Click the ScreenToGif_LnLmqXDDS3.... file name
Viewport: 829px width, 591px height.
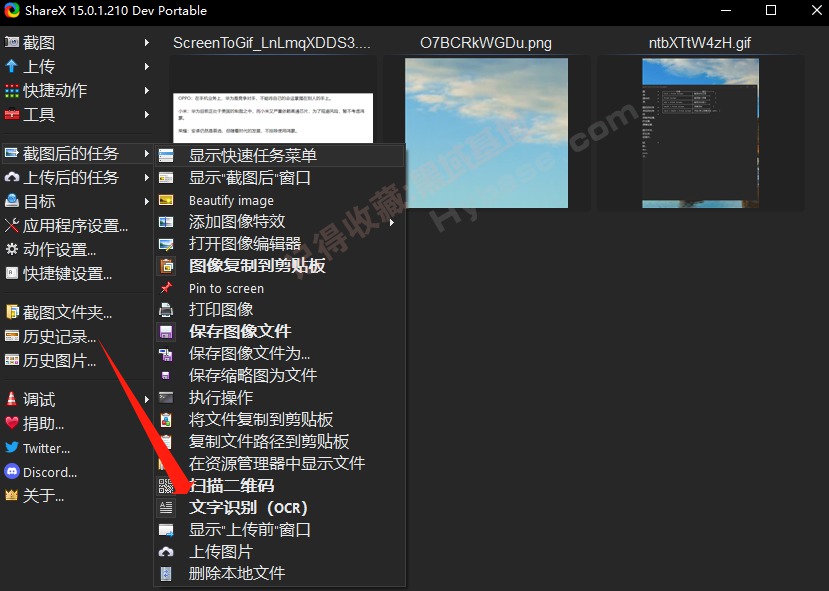pos(272,43)
